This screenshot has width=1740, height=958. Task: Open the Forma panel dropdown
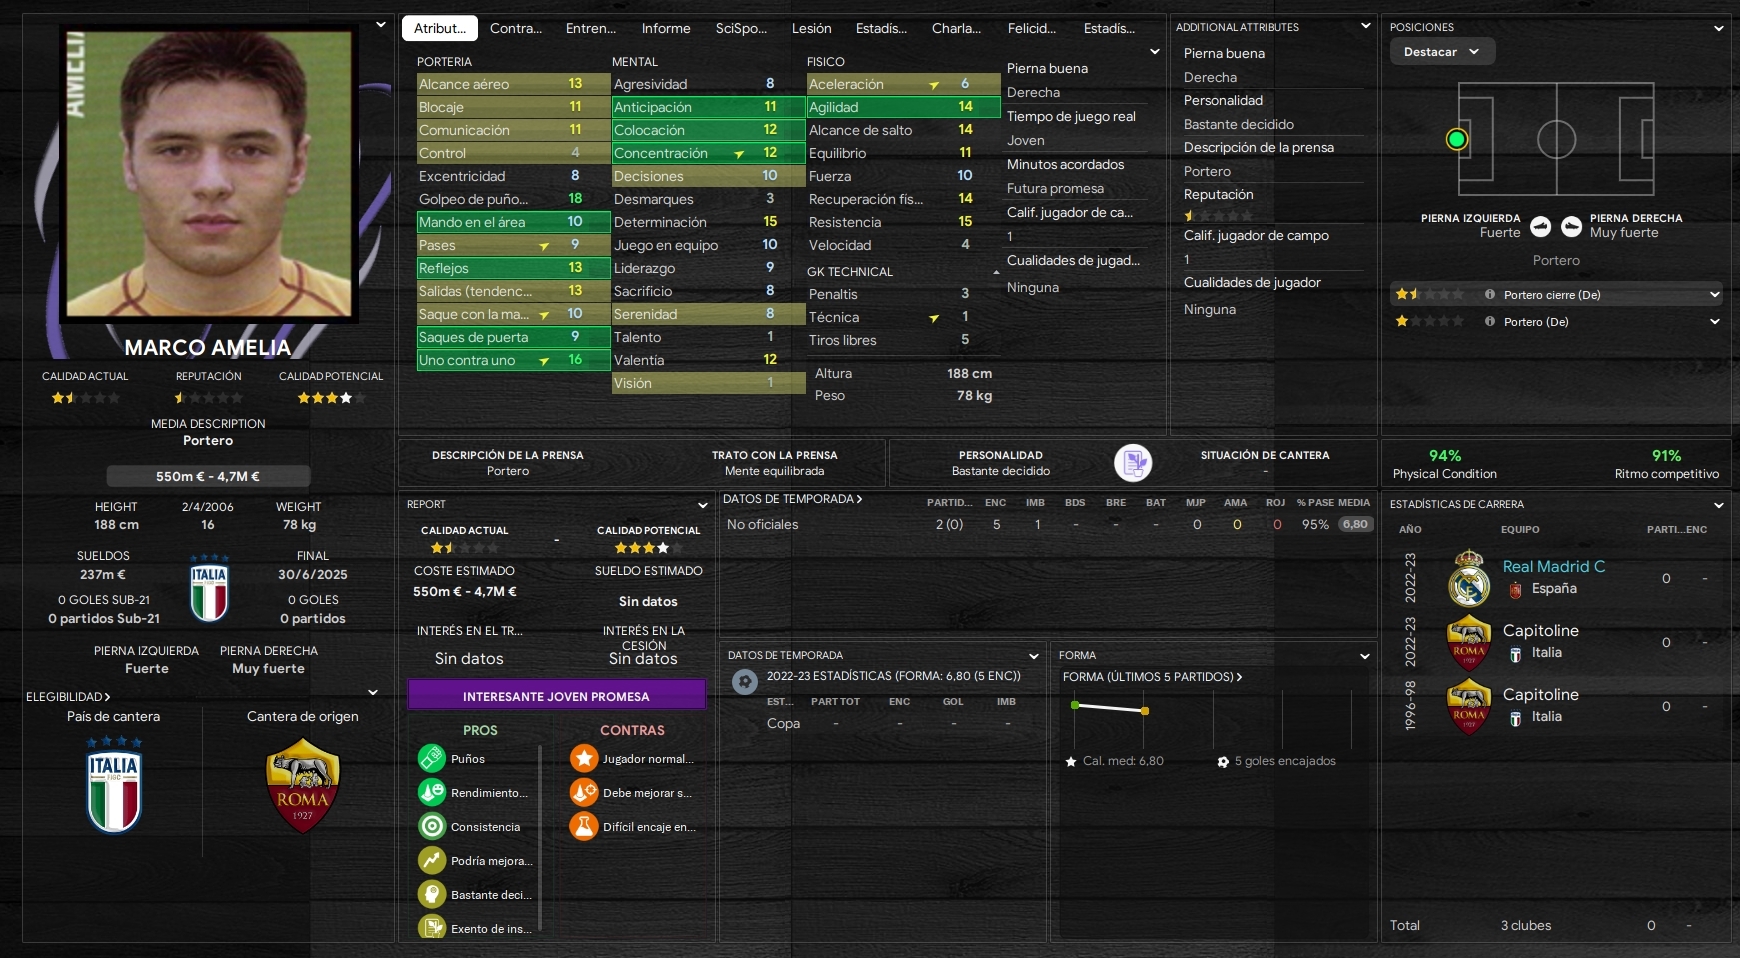coord(1365,656)
